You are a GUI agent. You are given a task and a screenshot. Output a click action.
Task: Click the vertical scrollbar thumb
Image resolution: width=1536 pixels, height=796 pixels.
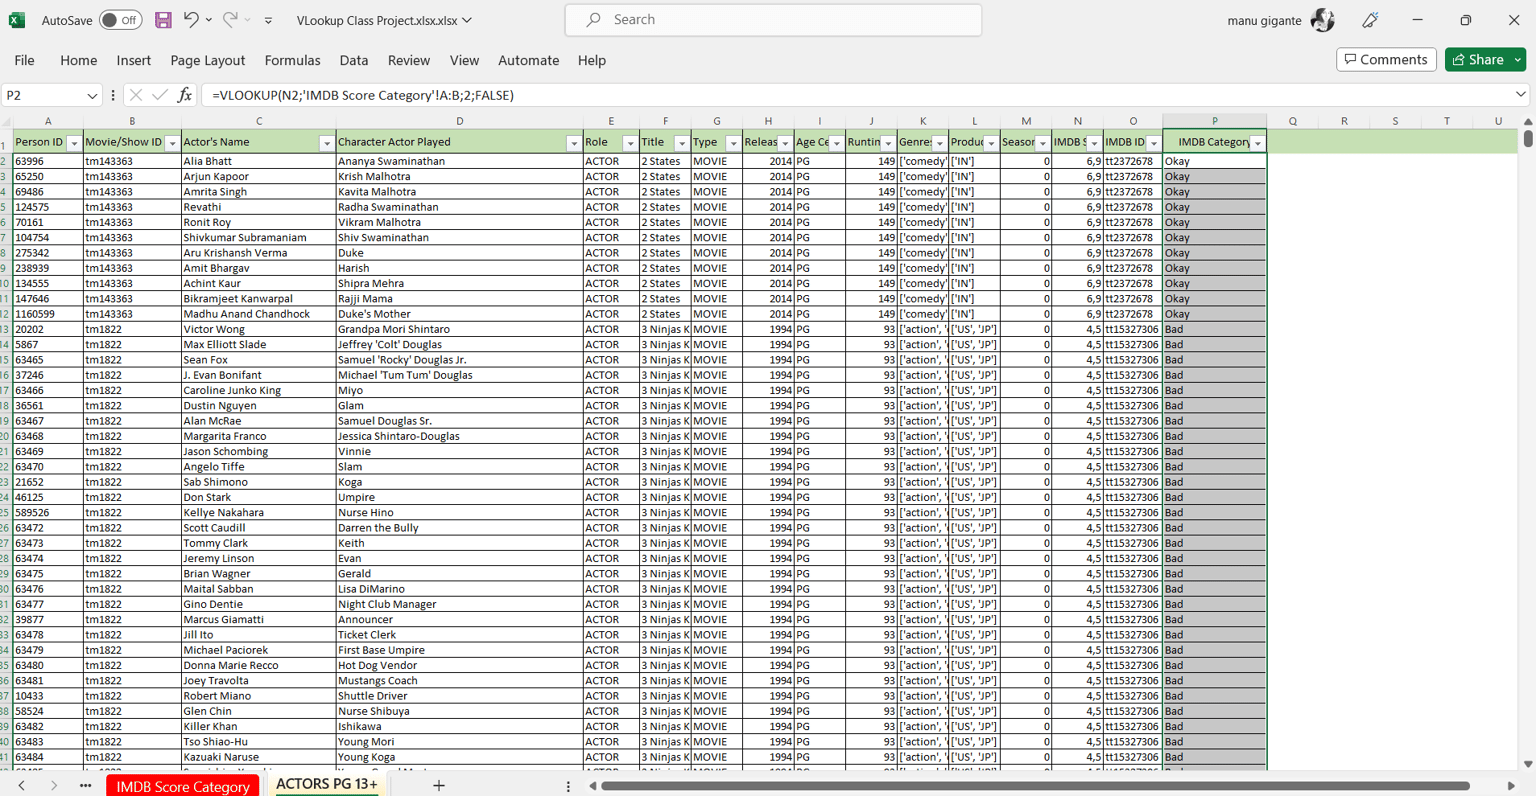pos(1528,139)
